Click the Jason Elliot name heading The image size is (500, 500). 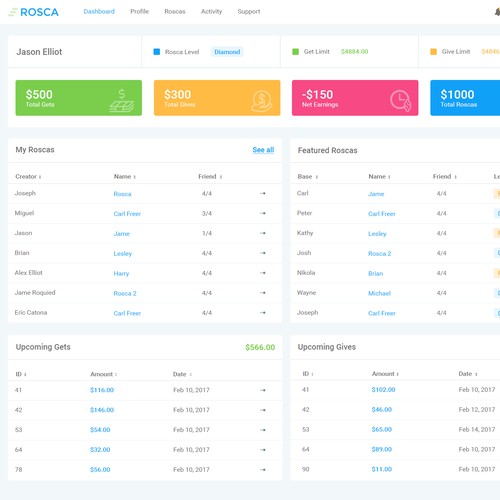[x=39, y=52]
